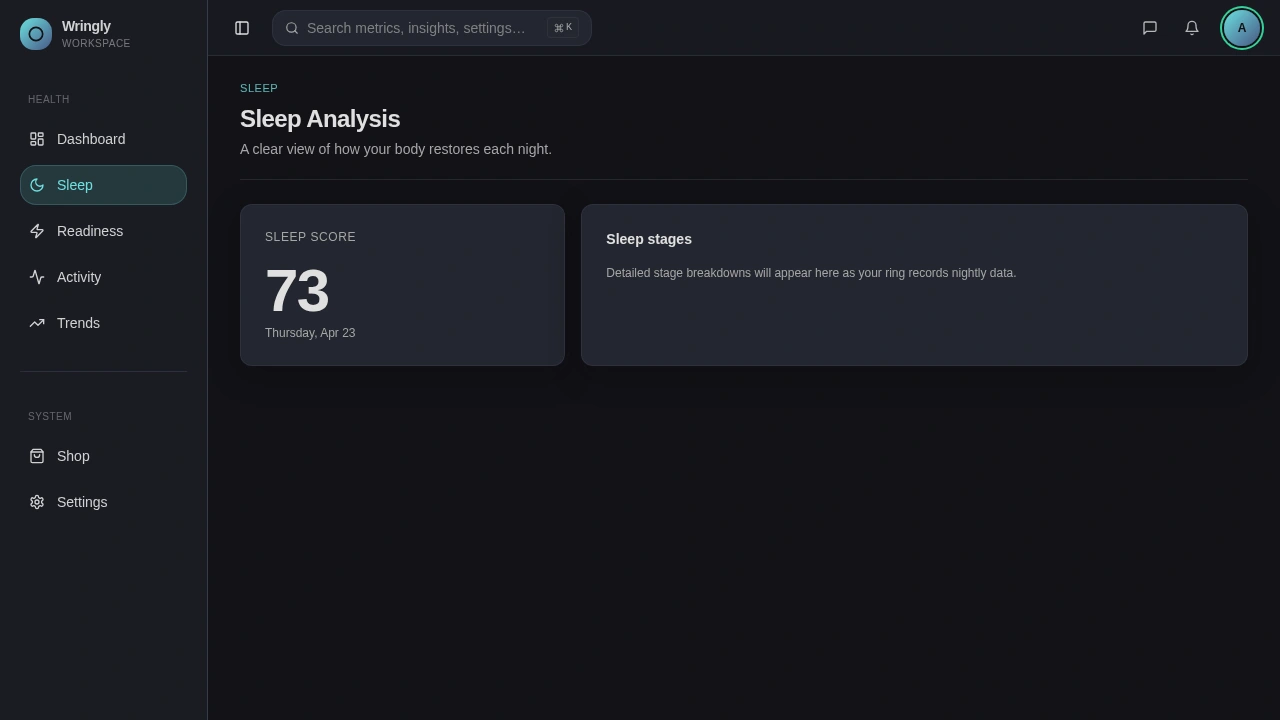Click the Sleep moon icon
The image size is (1280, 720).
(37, 185)
